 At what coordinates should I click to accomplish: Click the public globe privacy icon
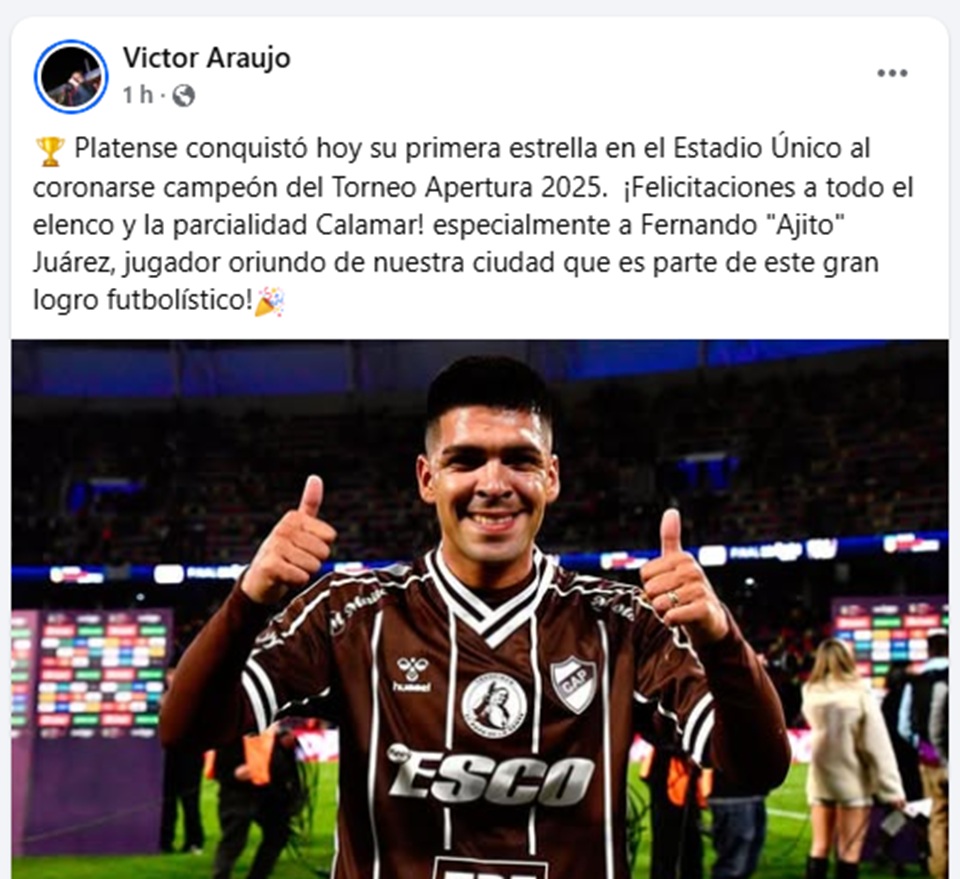[x=184, y=95]
